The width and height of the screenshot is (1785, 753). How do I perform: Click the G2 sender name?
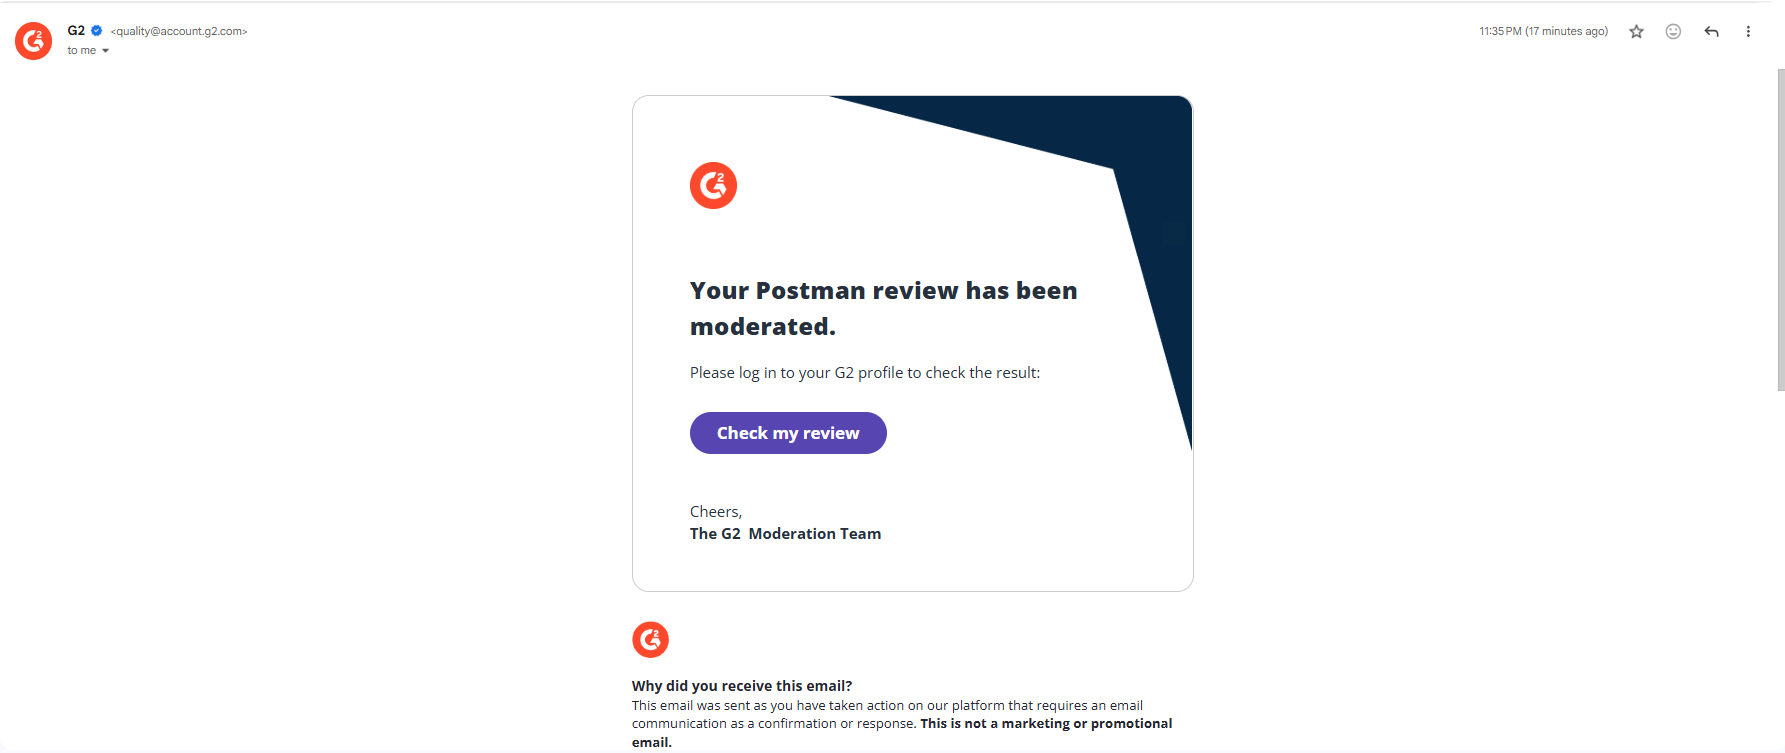pyautogui.click(x=76, y=31)
